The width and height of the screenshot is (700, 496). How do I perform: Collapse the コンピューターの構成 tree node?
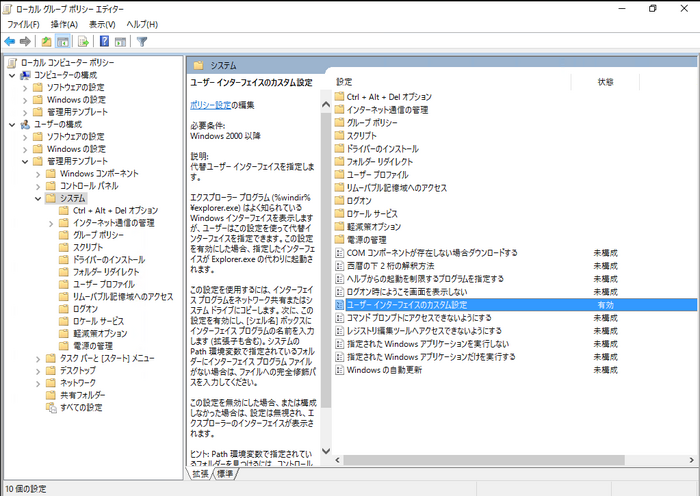click(11, 75)
